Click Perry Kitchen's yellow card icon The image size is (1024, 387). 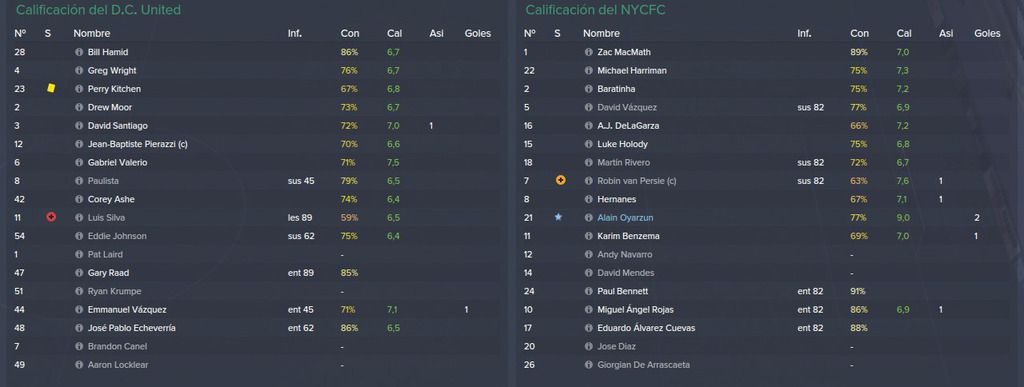[x=52, y=88]
